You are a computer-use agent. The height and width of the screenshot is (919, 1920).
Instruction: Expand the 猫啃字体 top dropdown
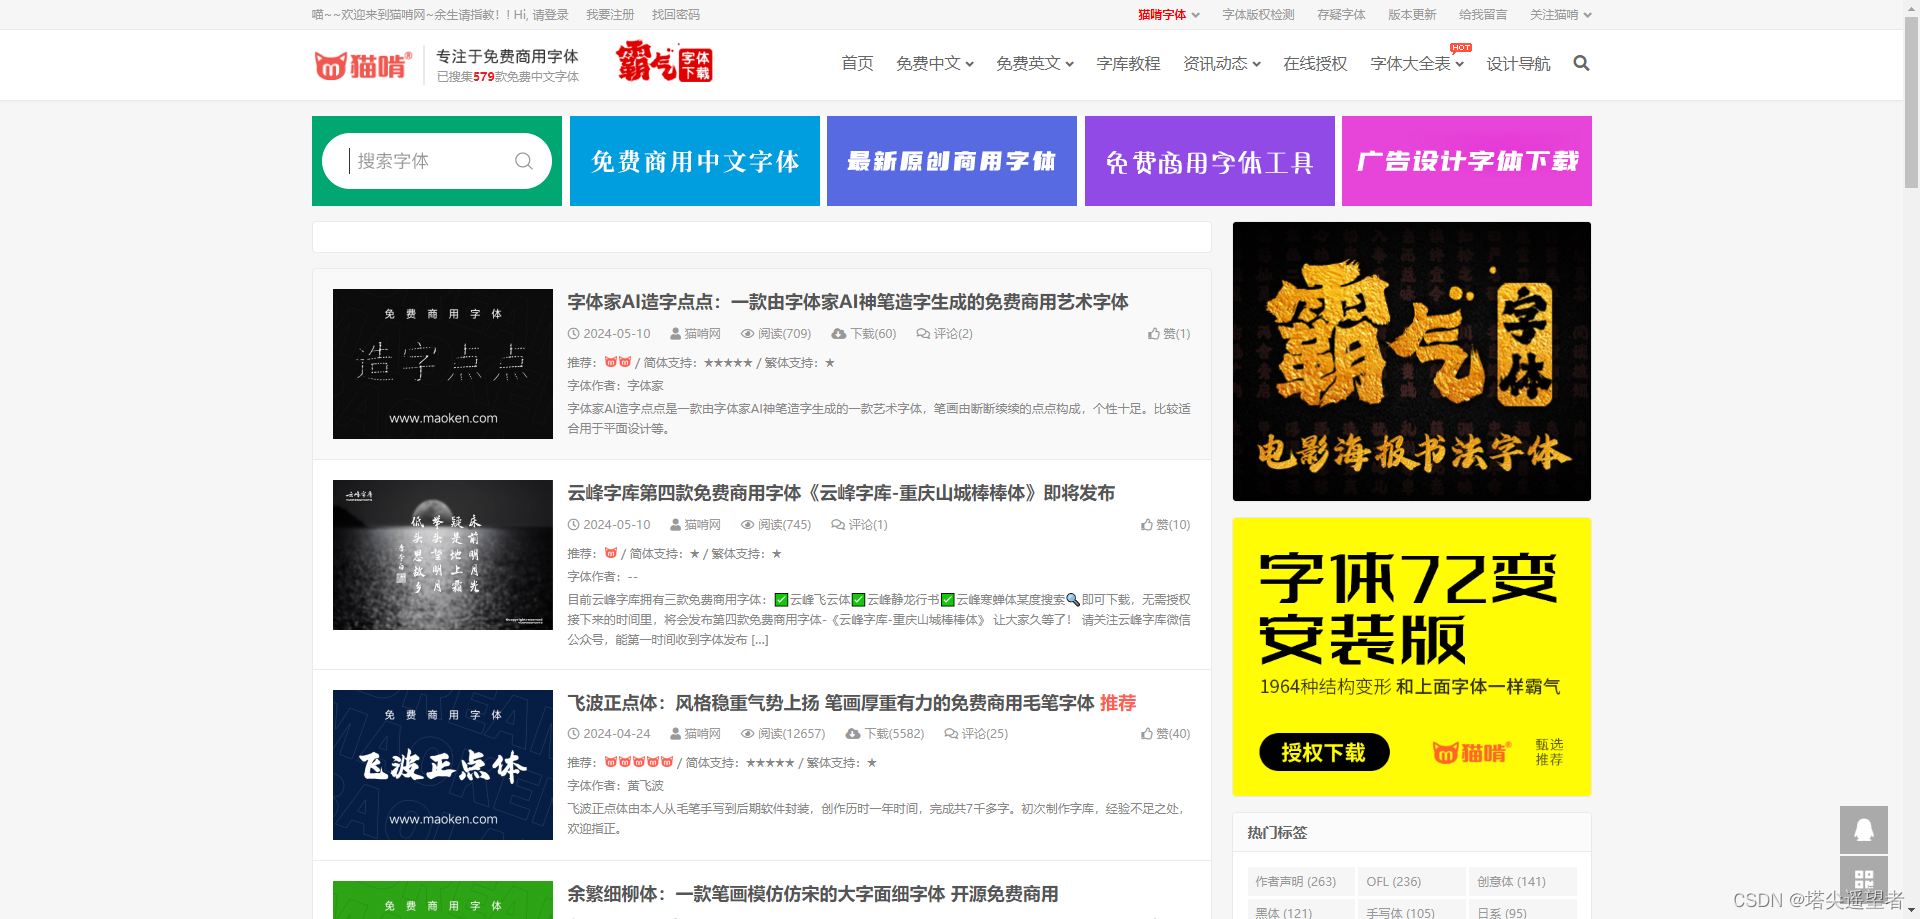(1168, 15)
